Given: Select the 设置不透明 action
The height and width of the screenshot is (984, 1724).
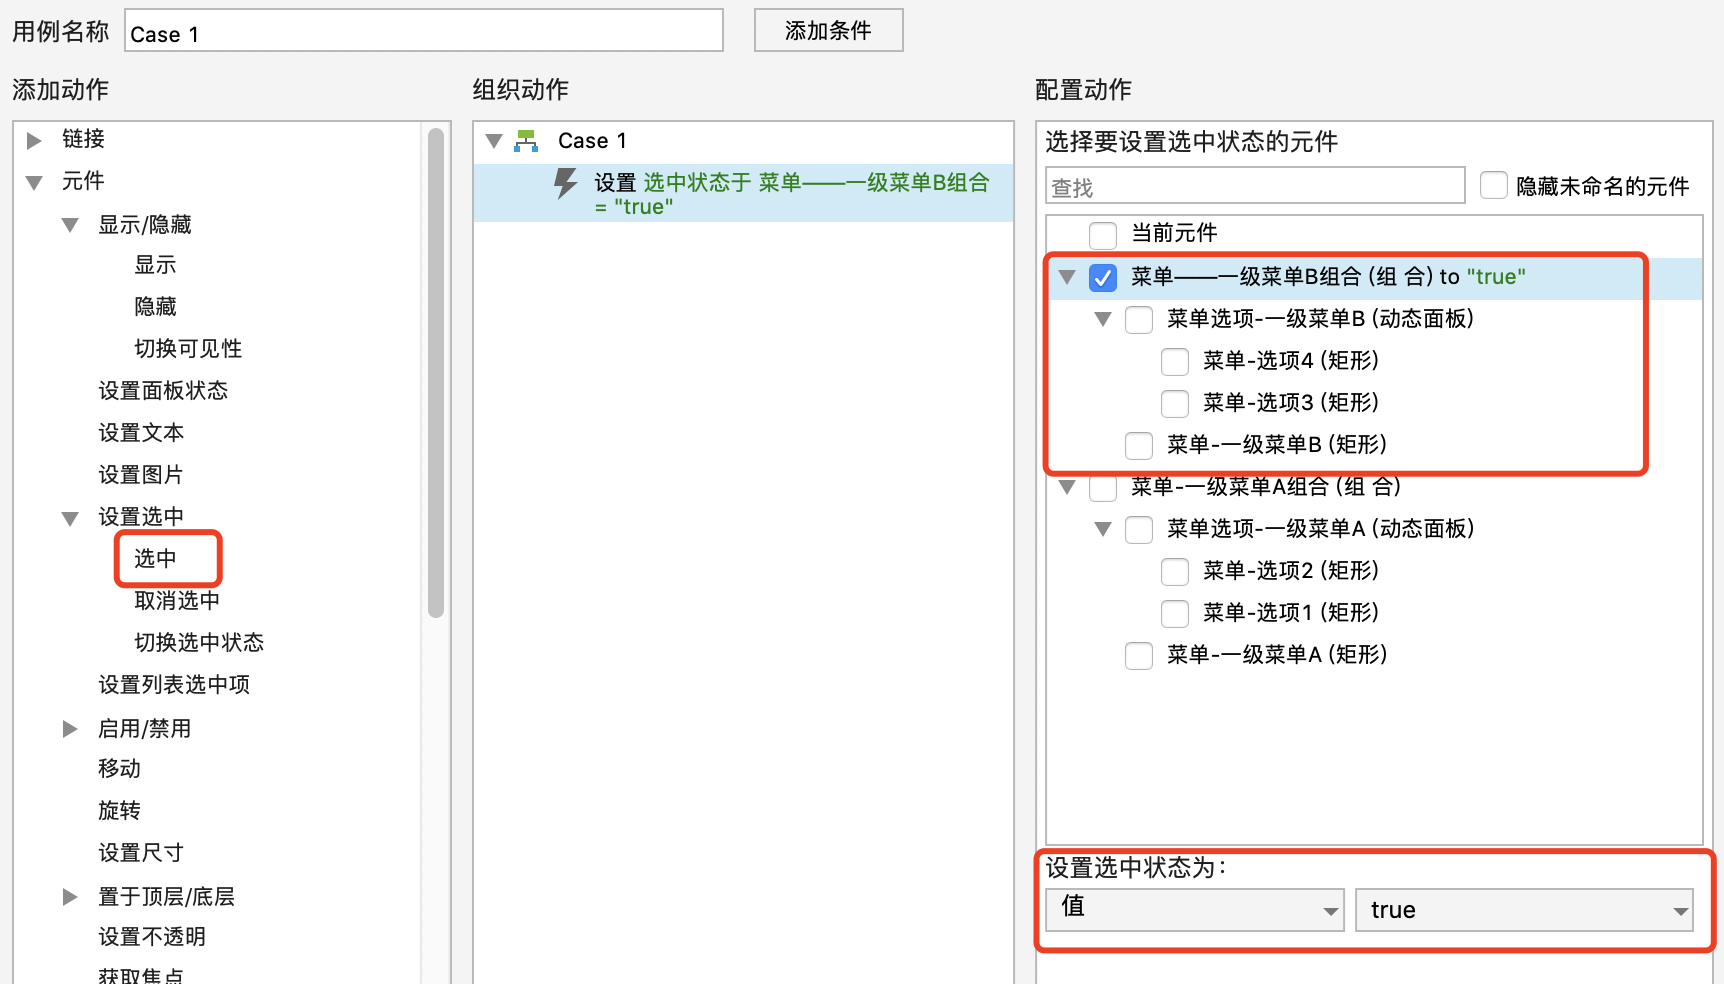Looking at the screenshot, I should pos(152,937).
